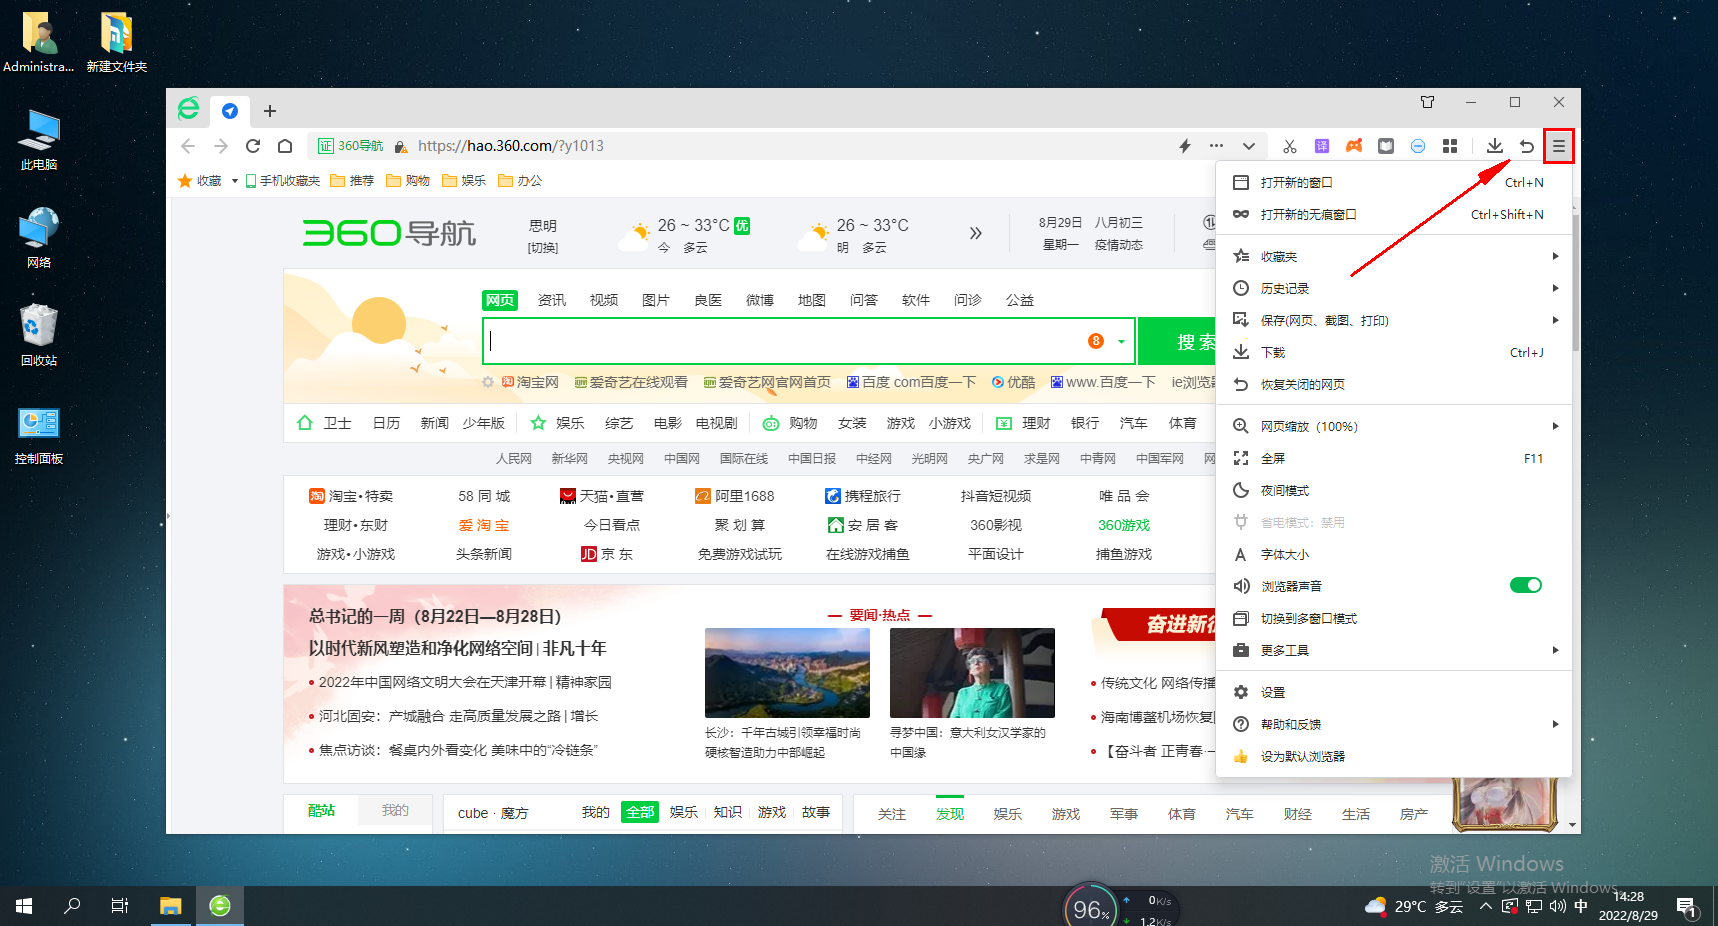Image resolution: width=1718 pixels, height=926 pixels.
Task: Open the search engine dropdown arrow in search box
Action: tap(1121, 342)
